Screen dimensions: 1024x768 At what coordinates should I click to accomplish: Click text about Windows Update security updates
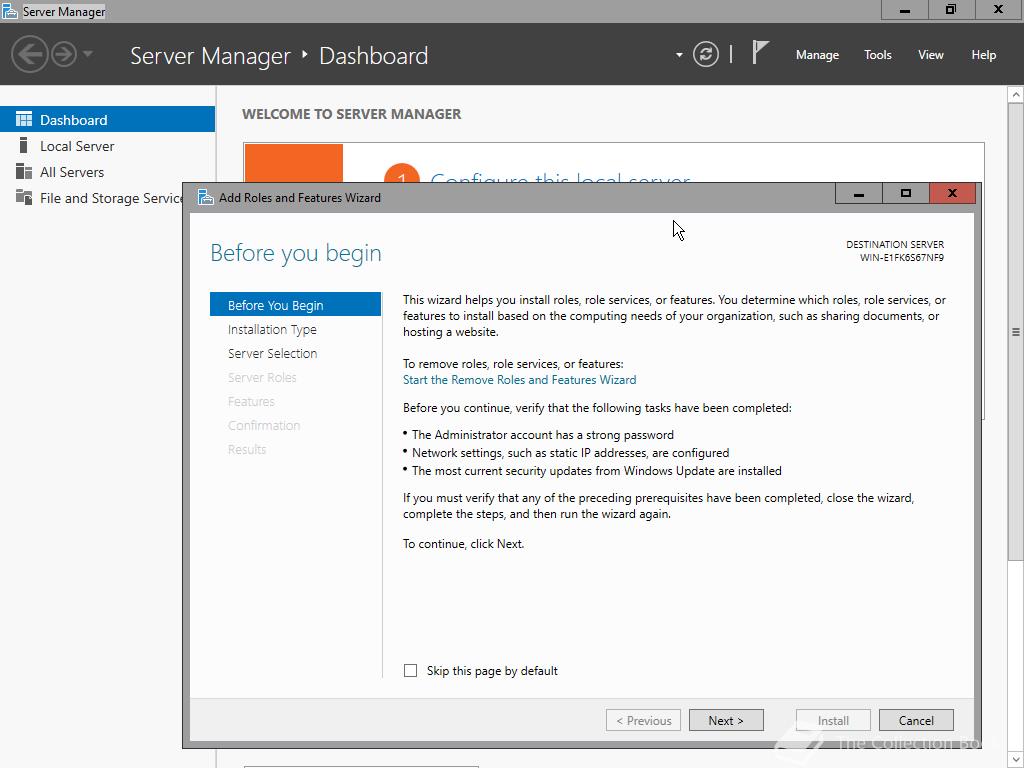click(x=597, y=471)
